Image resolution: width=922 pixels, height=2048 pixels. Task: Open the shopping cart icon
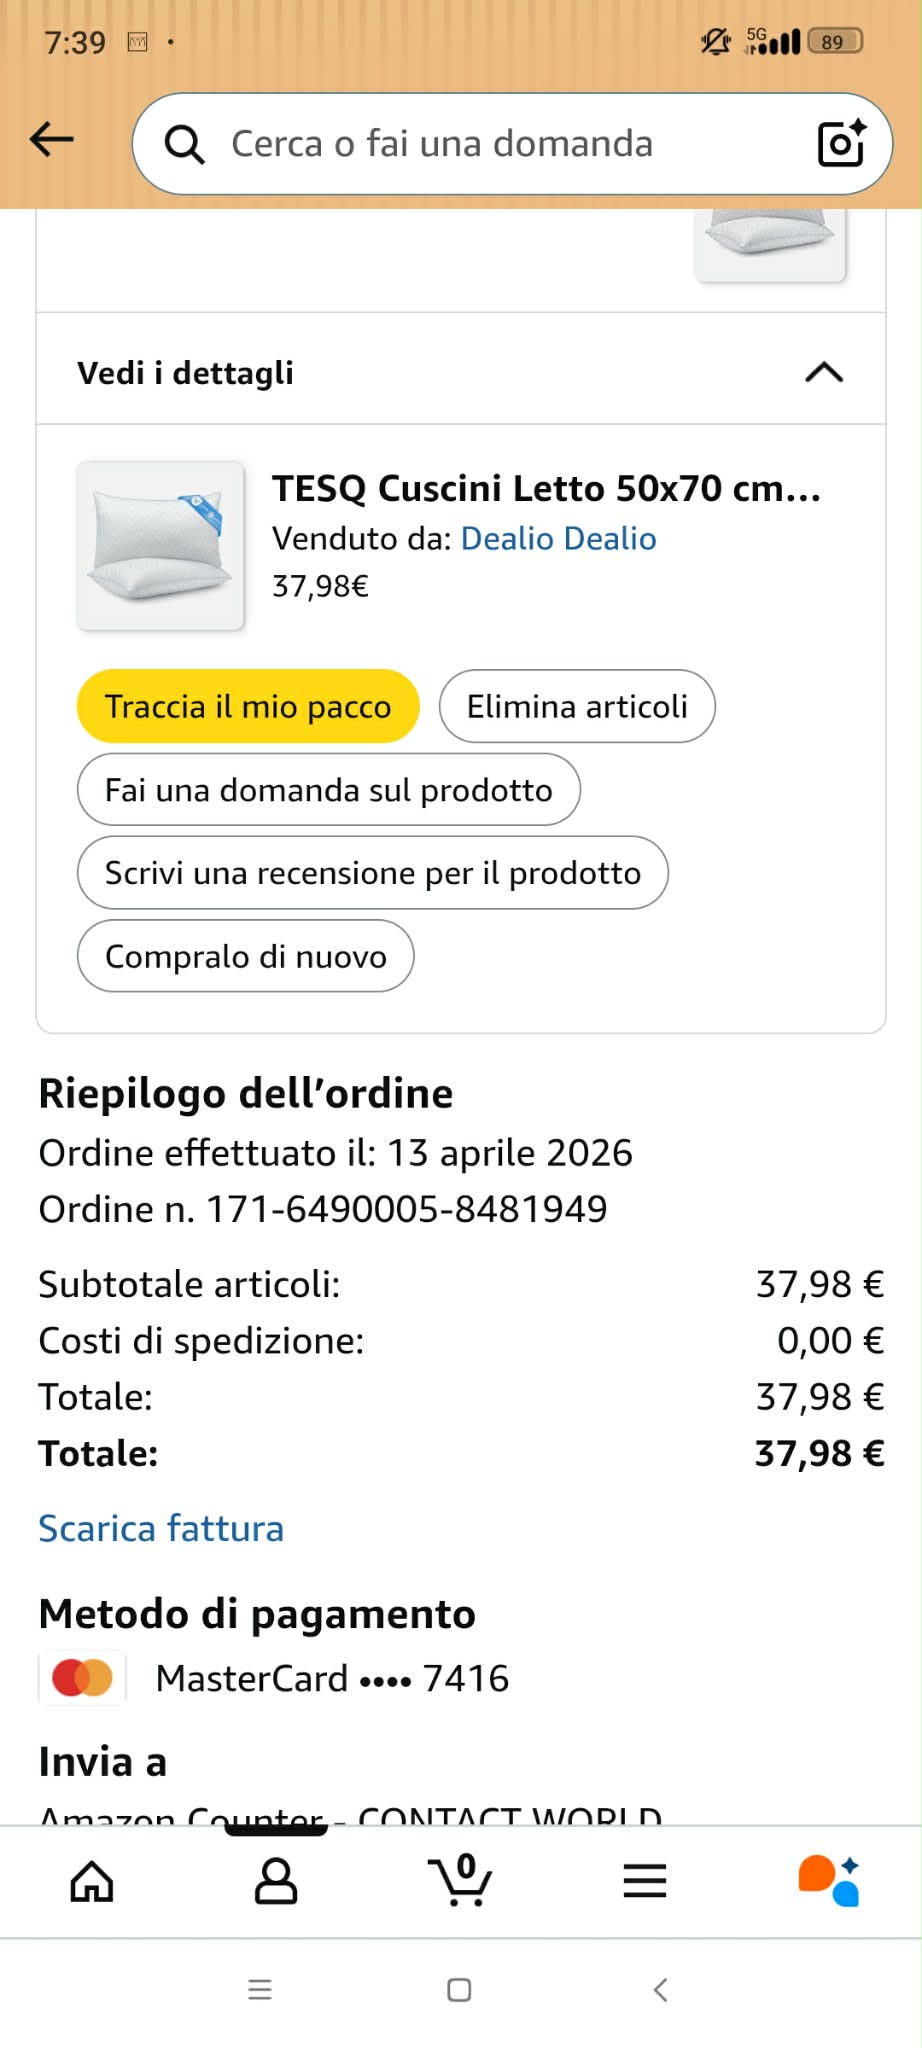tap(460, 1879)
